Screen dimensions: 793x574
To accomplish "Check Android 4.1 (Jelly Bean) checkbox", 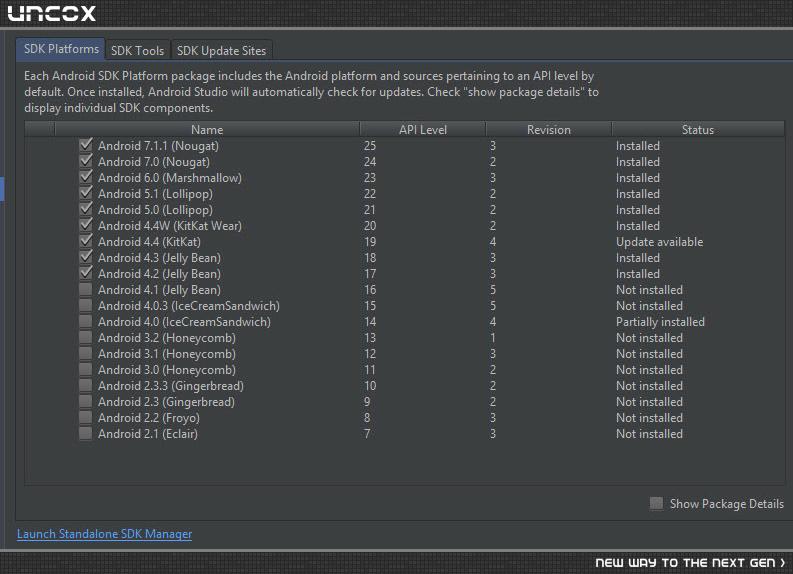I will (x=86, y=289).
